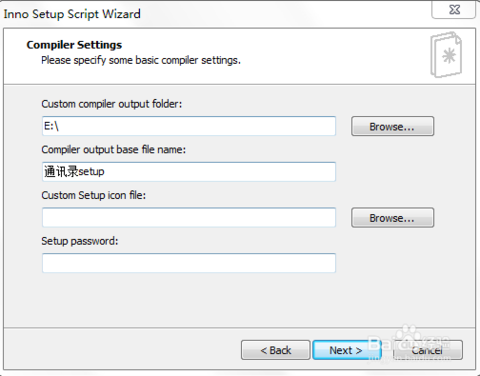Click the "Please specify some basic compiler settings" text

click(141, 60)
